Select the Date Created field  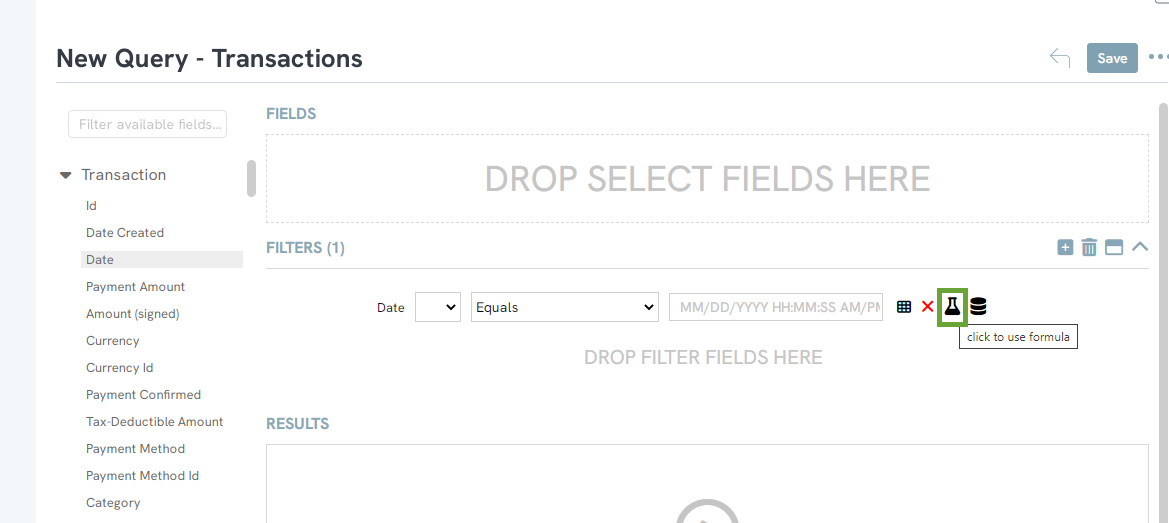pos(125,232)
